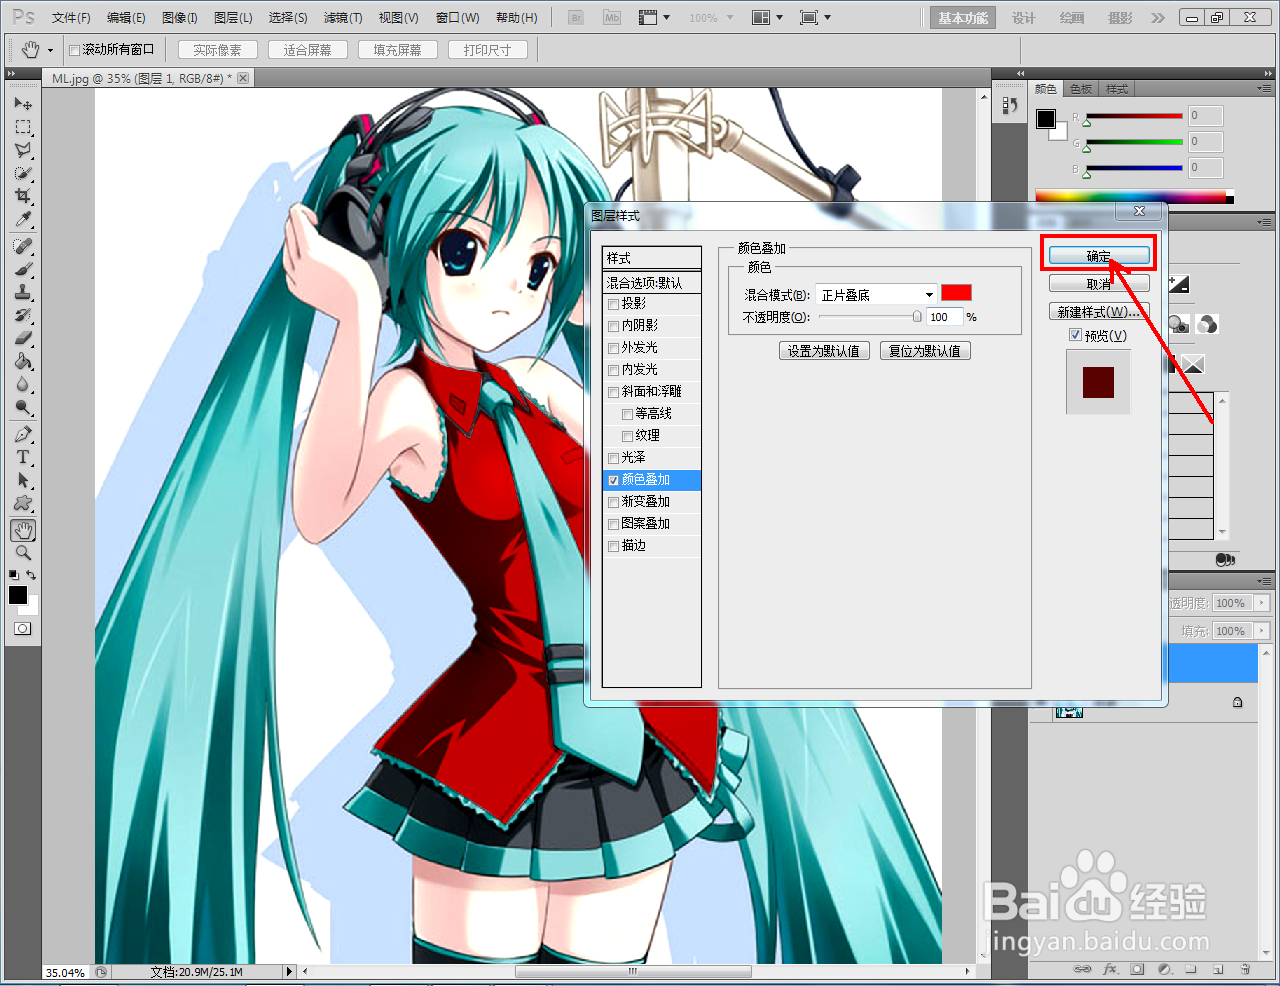The image size is (1280, 986).
Task: Expand more workspaces chevron
Action: pos(1158,18)
